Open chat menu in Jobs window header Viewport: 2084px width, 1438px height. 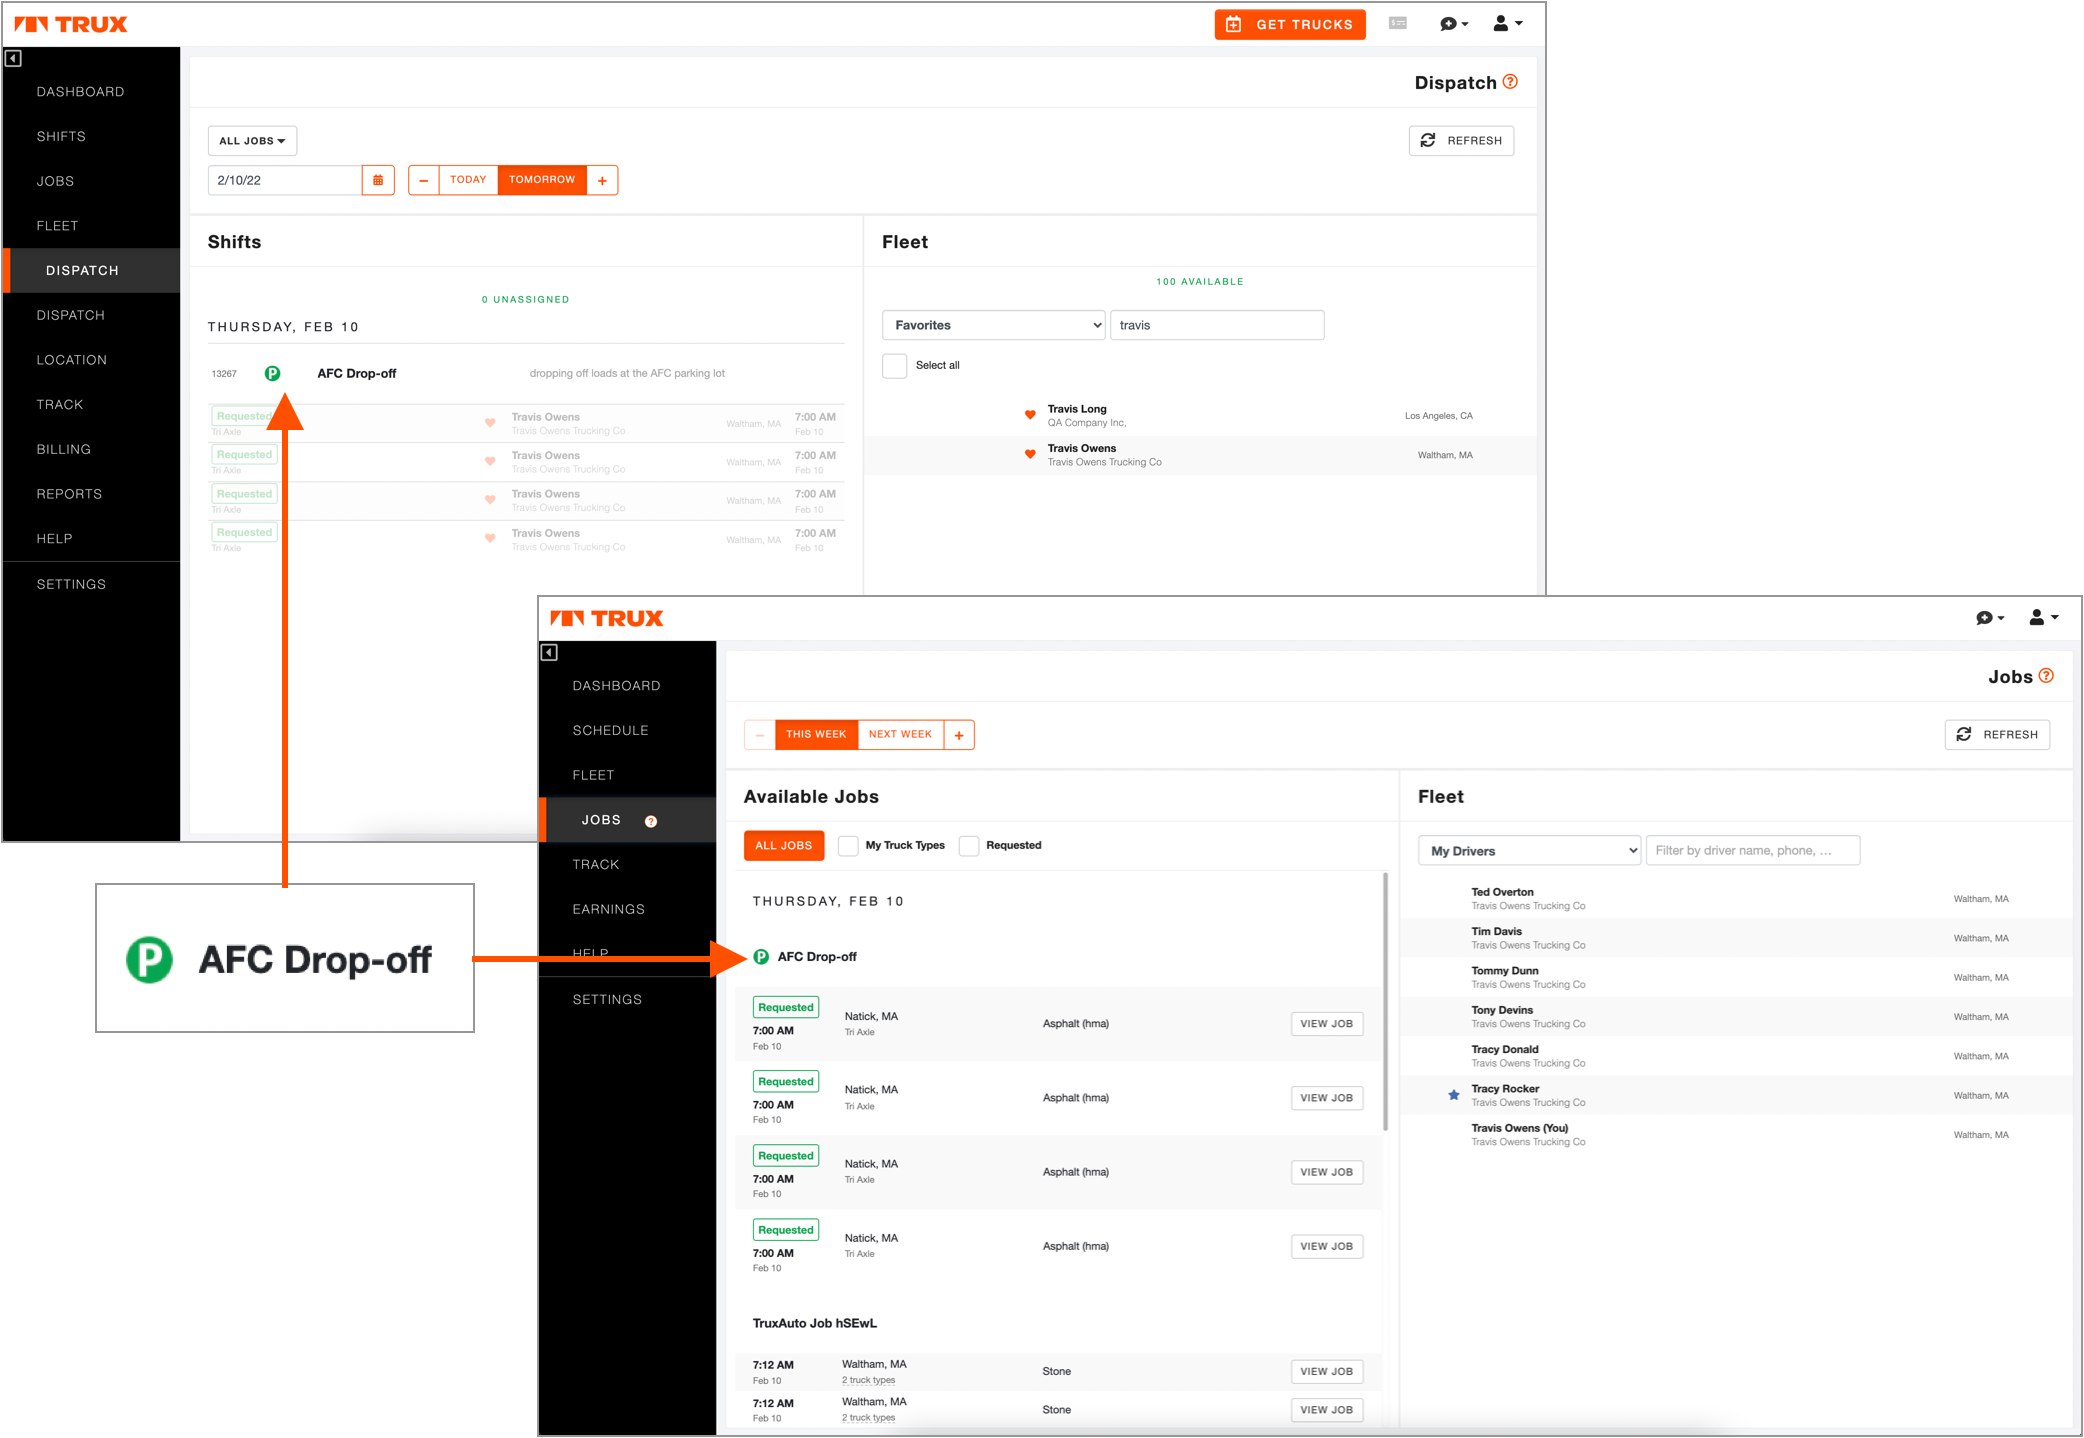[1990, 618]
